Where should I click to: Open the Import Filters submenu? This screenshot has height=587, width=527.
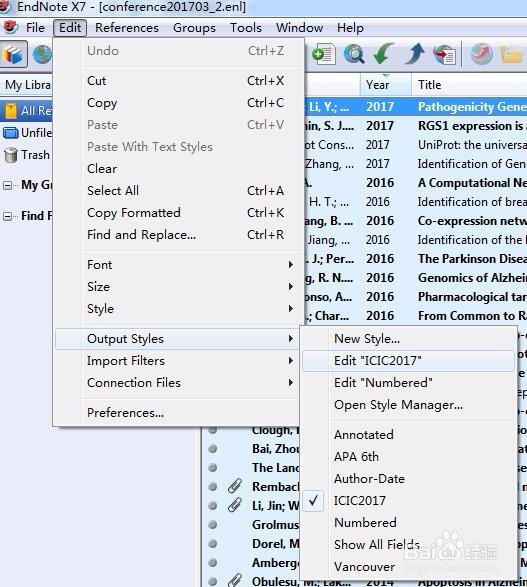pyautogui.click(x=177, y=361)
